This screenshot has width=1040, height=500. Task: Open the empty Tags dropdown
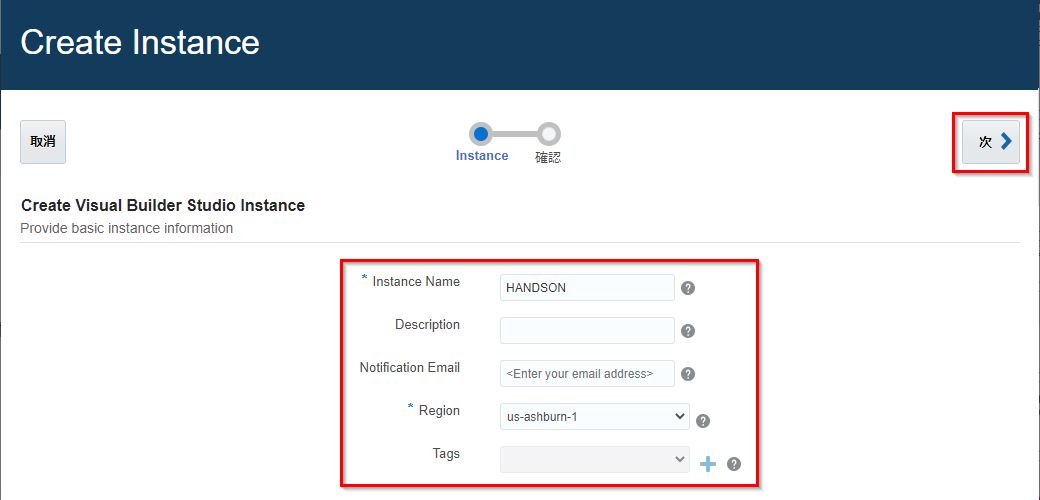[594, 459]
